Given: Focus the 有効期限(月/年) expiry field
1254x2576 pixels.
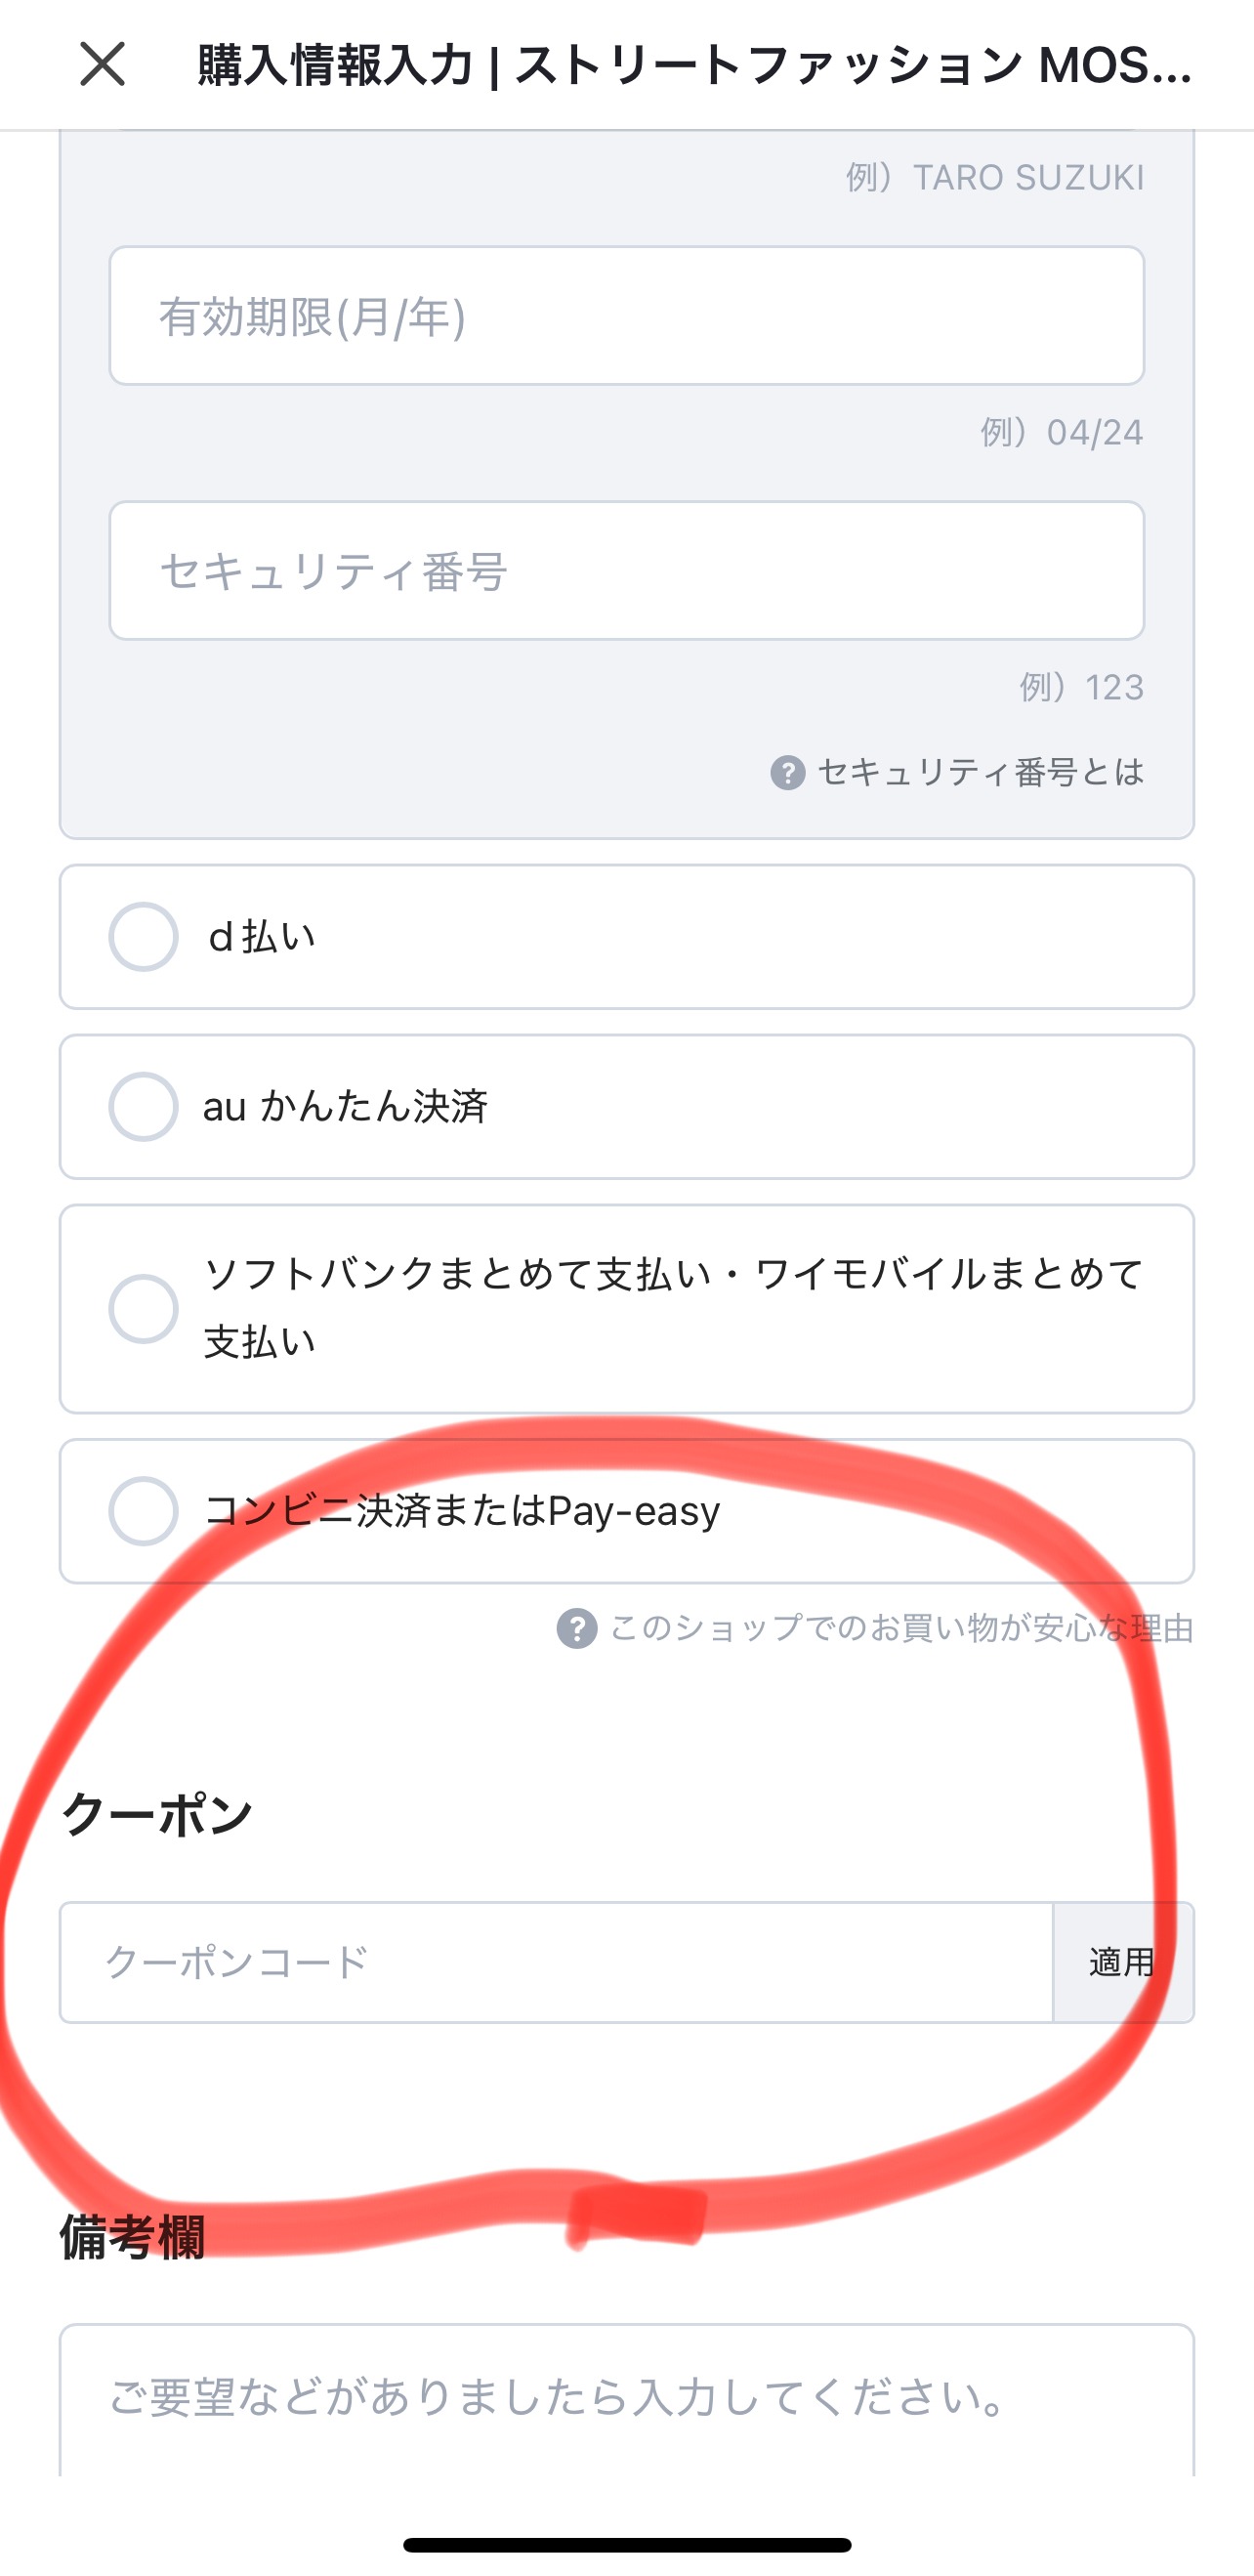Looking at the screenshot, I should [627, 316].
